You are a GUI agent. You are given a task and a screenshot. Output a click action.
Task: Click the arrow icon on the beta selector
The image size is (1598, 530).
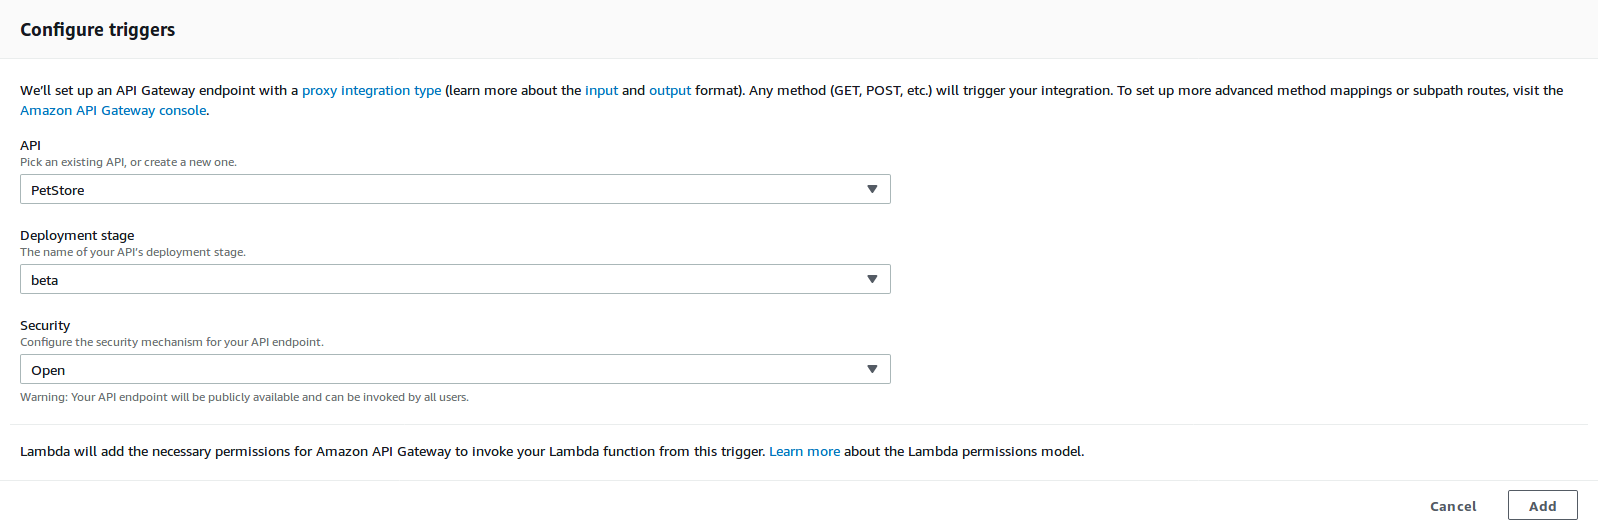point(872,280)
